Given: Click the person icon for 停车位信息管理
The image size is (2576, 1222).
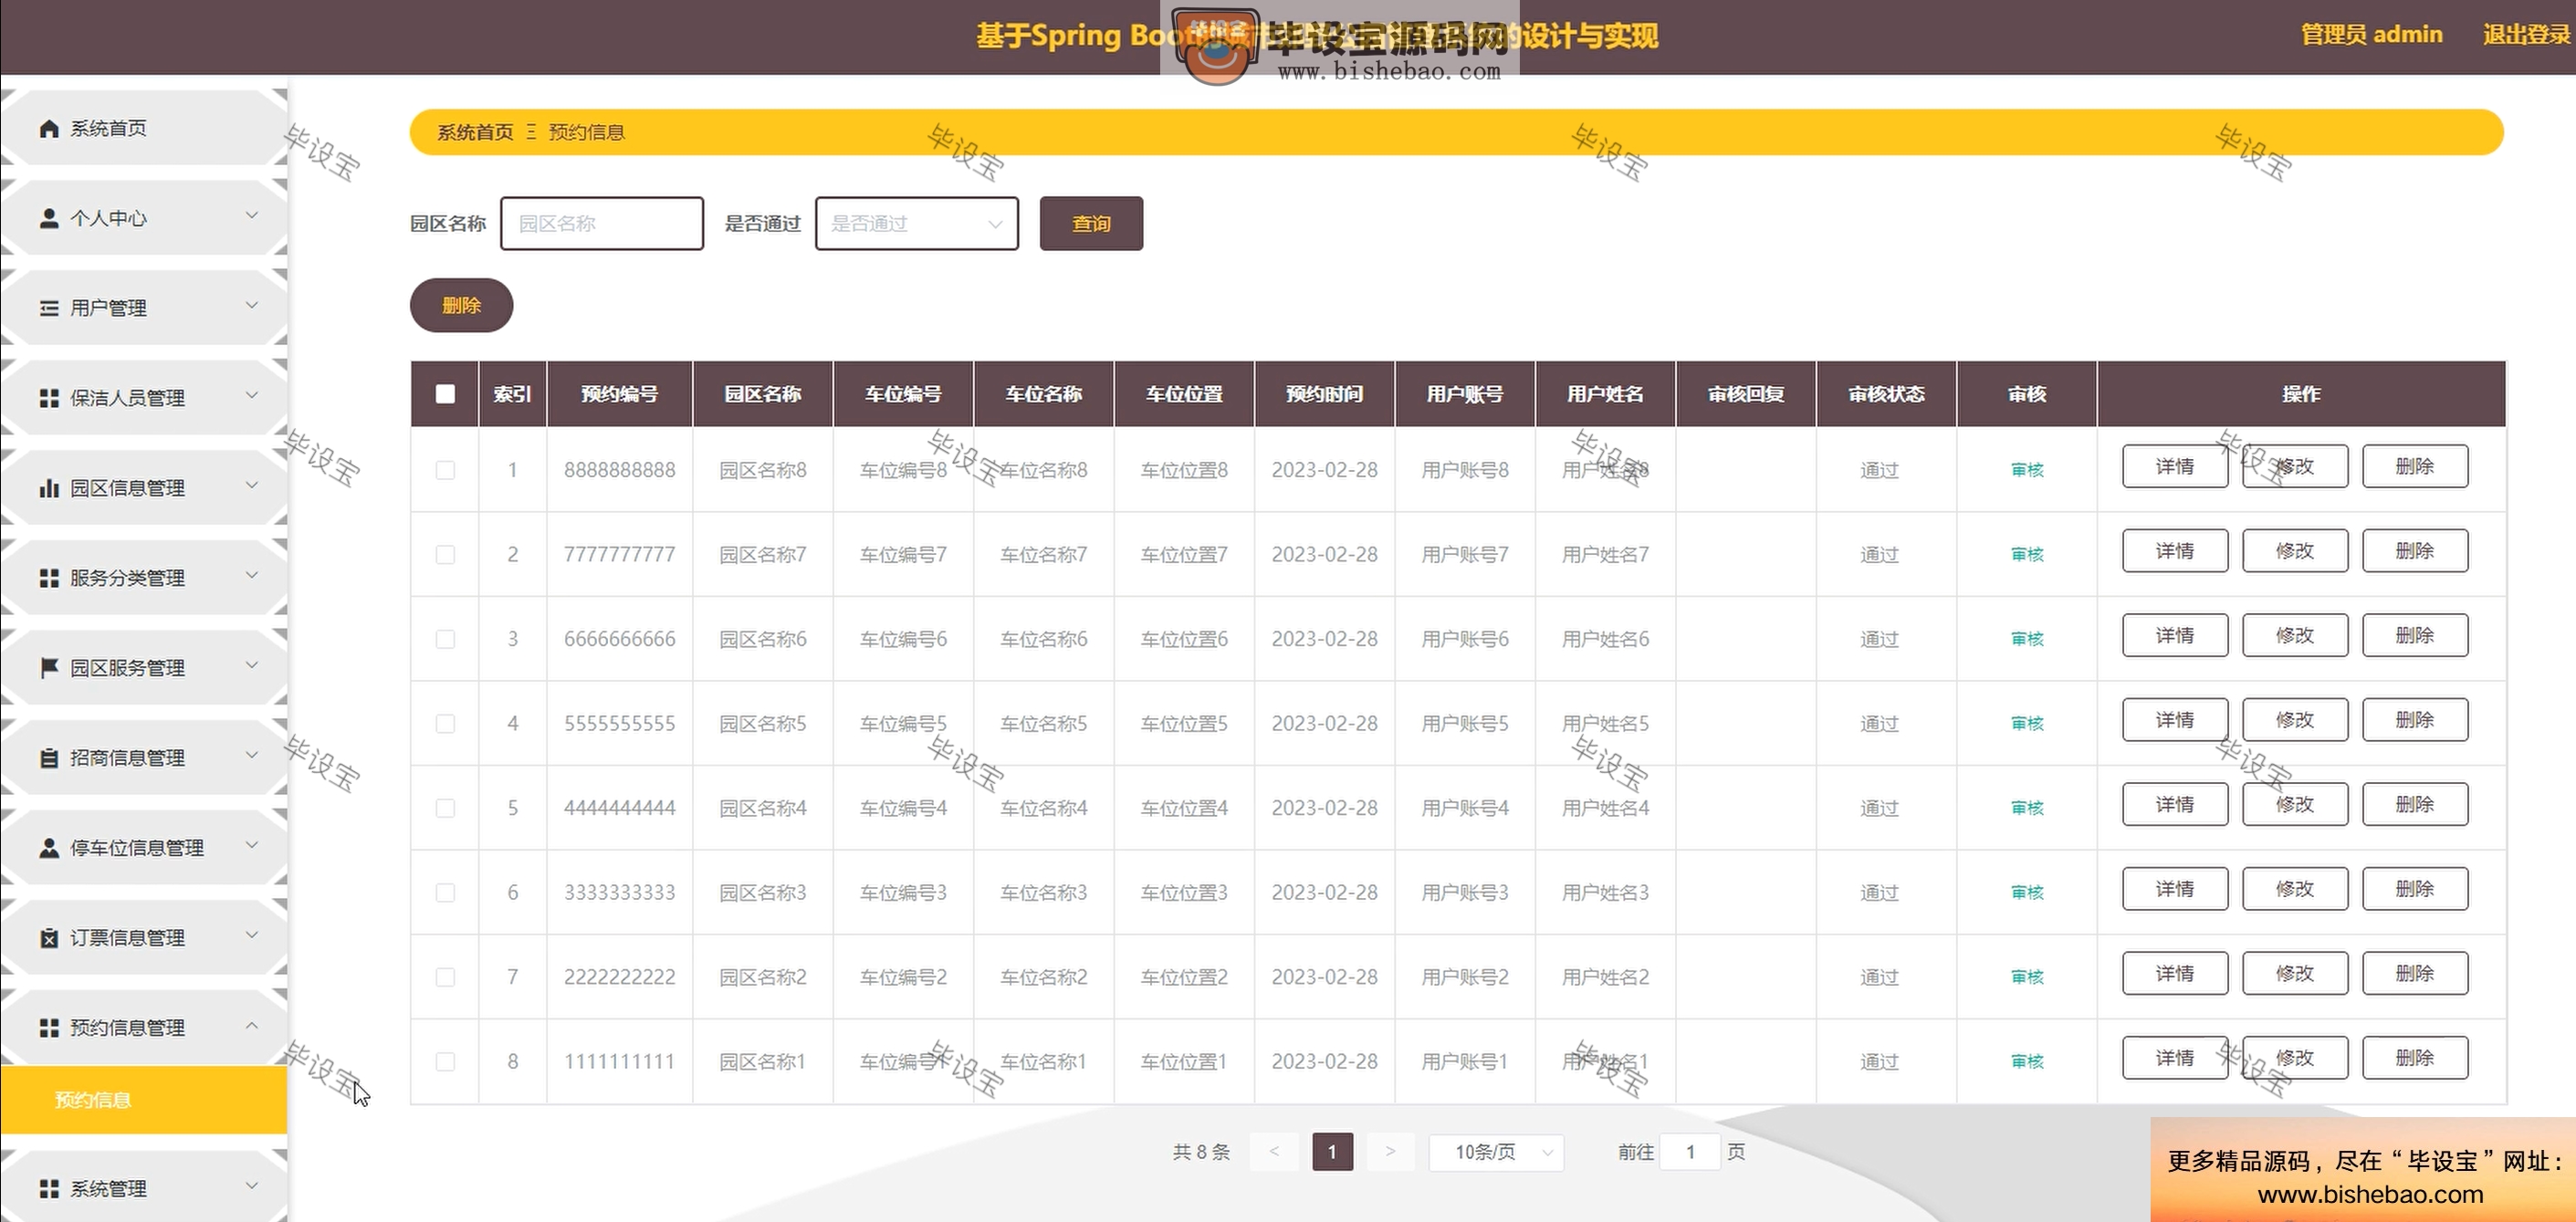Looking at the screenshot, I should (x=48, y=848).
